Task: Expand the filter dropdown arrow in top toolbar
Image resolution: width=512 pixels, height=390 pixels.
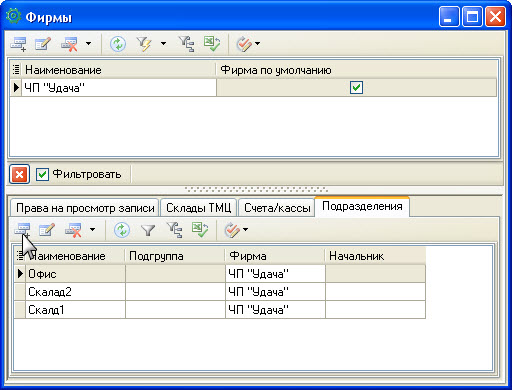Action: pyautogui.click(x=163, y=43)
